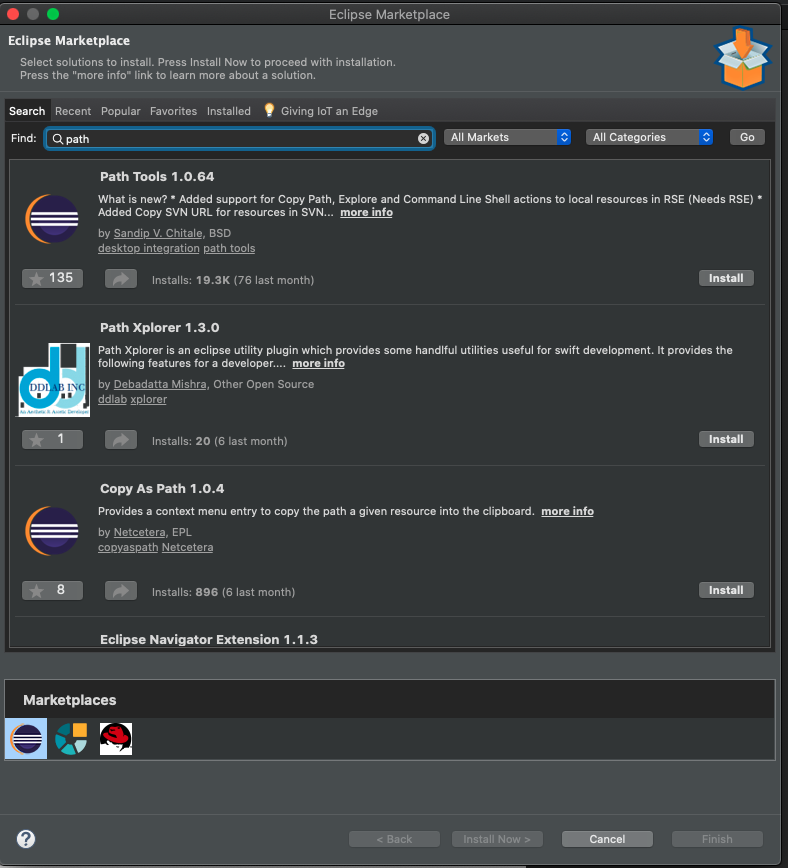Image resolution: width=788 pixels, height=868 pixels.
Task: Switch to the Recent tab
Action: 73,111
